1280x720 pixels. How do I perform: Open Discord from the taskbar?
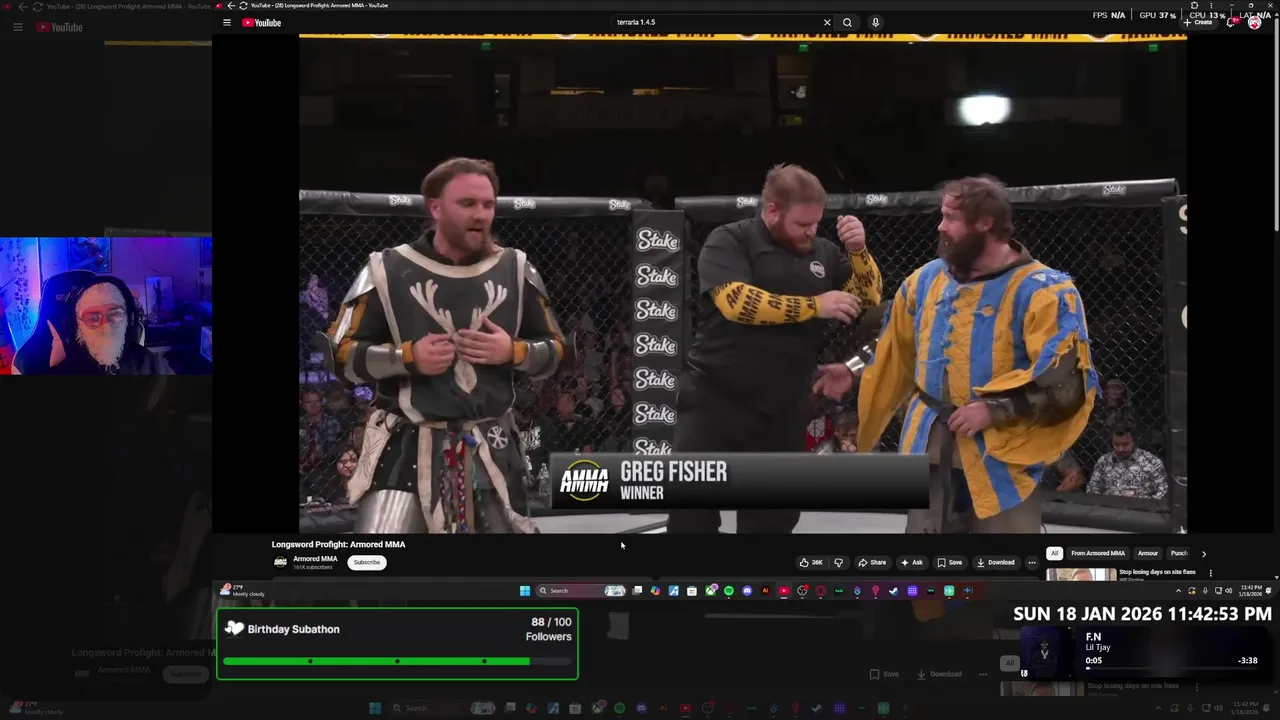[x=747, y=591]
